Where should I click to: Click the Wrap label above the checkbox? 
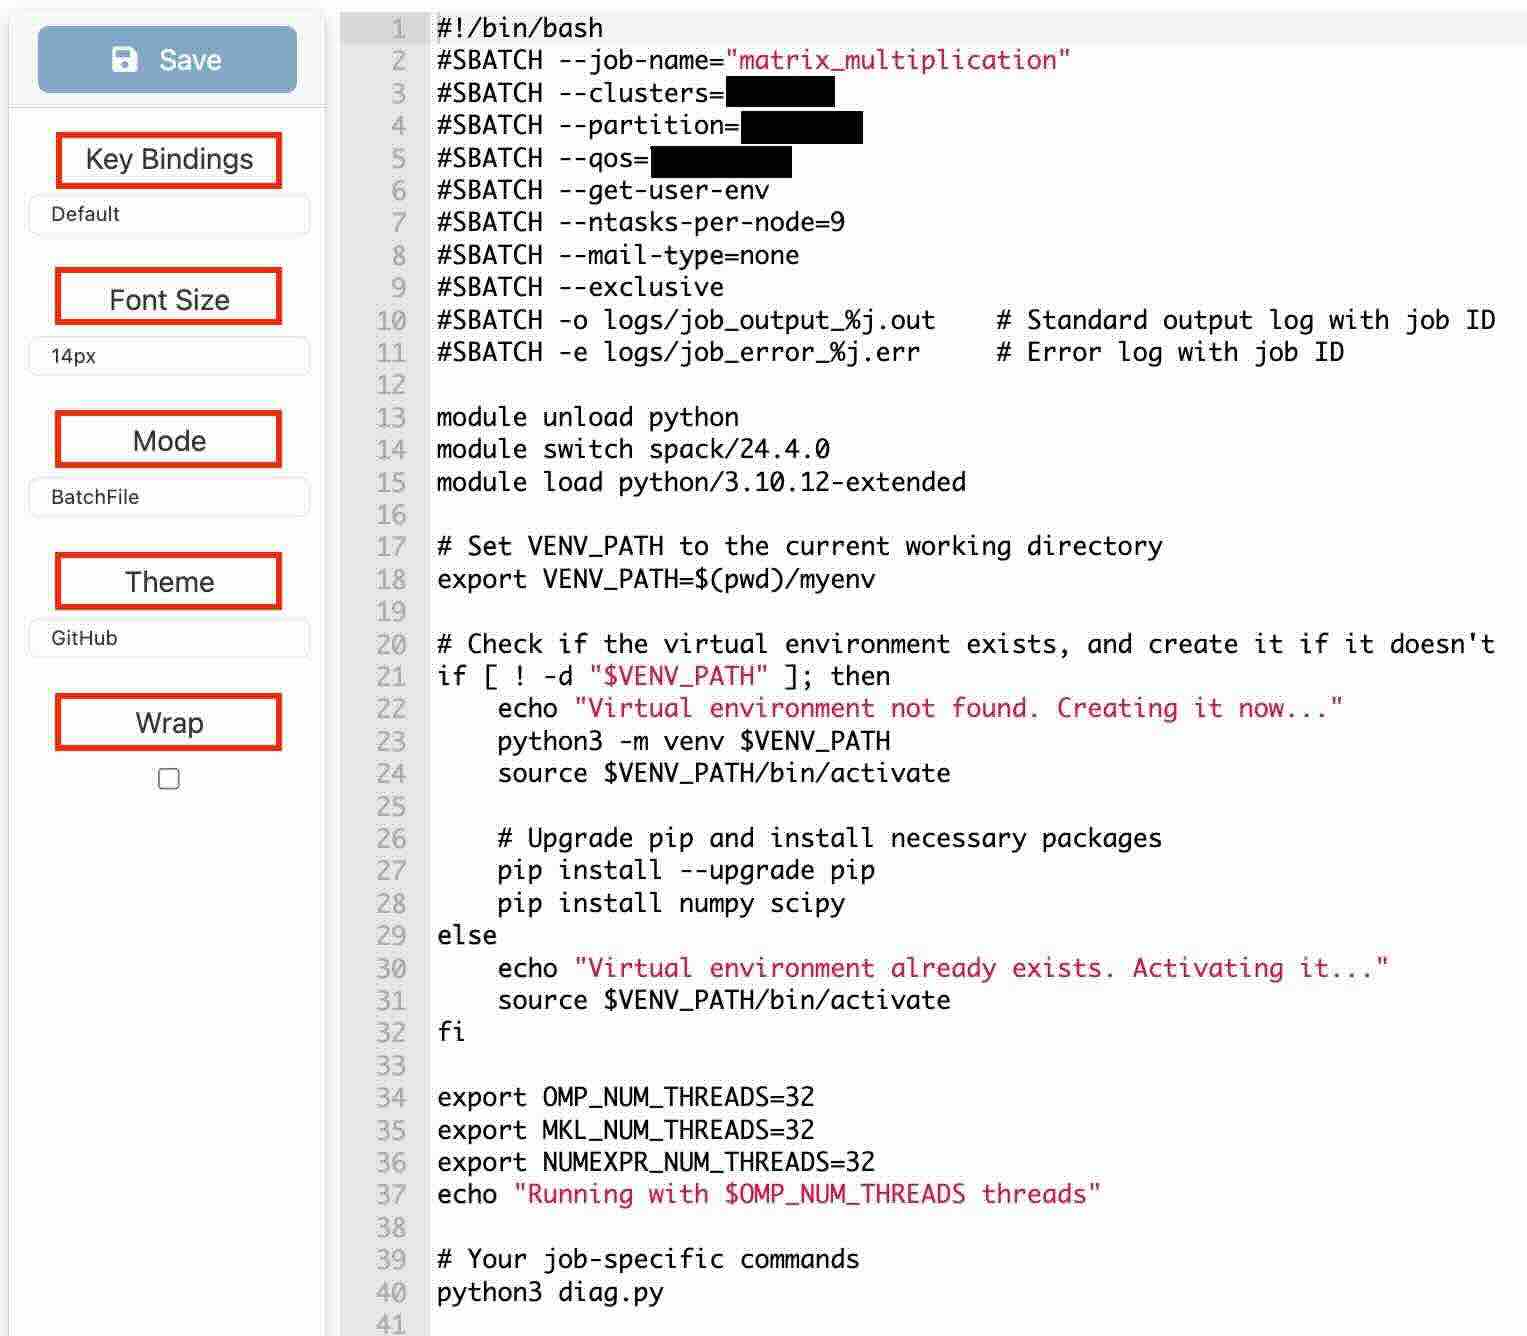(169, 723)
